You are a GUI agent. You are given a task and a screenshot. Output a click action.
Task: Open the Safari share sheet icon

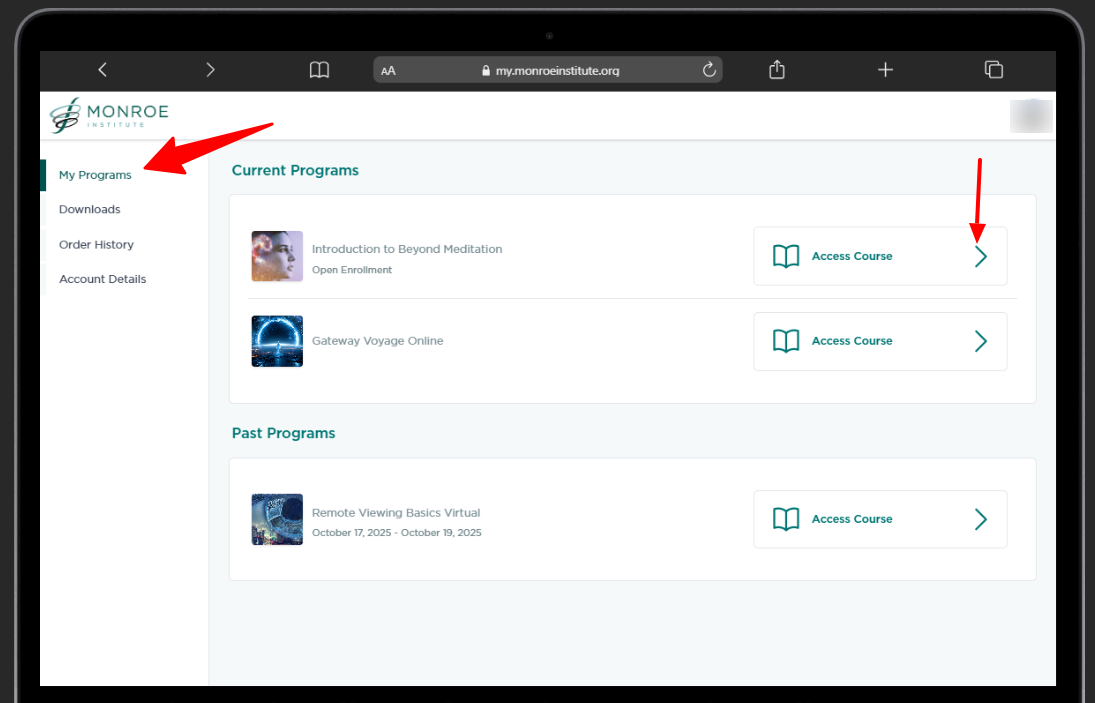[x=777, y=69]
